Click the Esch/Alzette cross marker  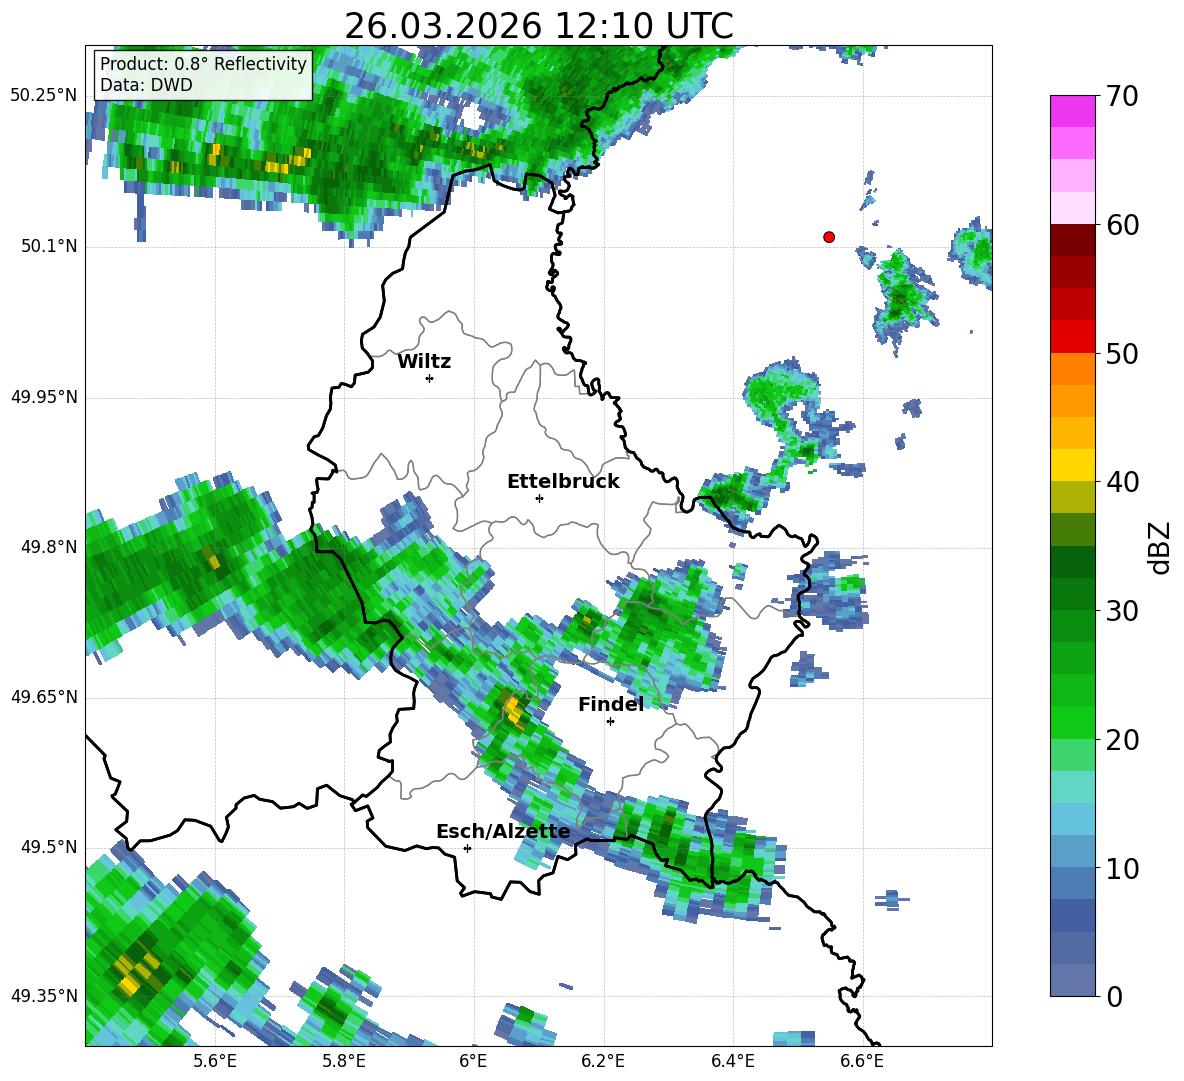tap(467, 848)
